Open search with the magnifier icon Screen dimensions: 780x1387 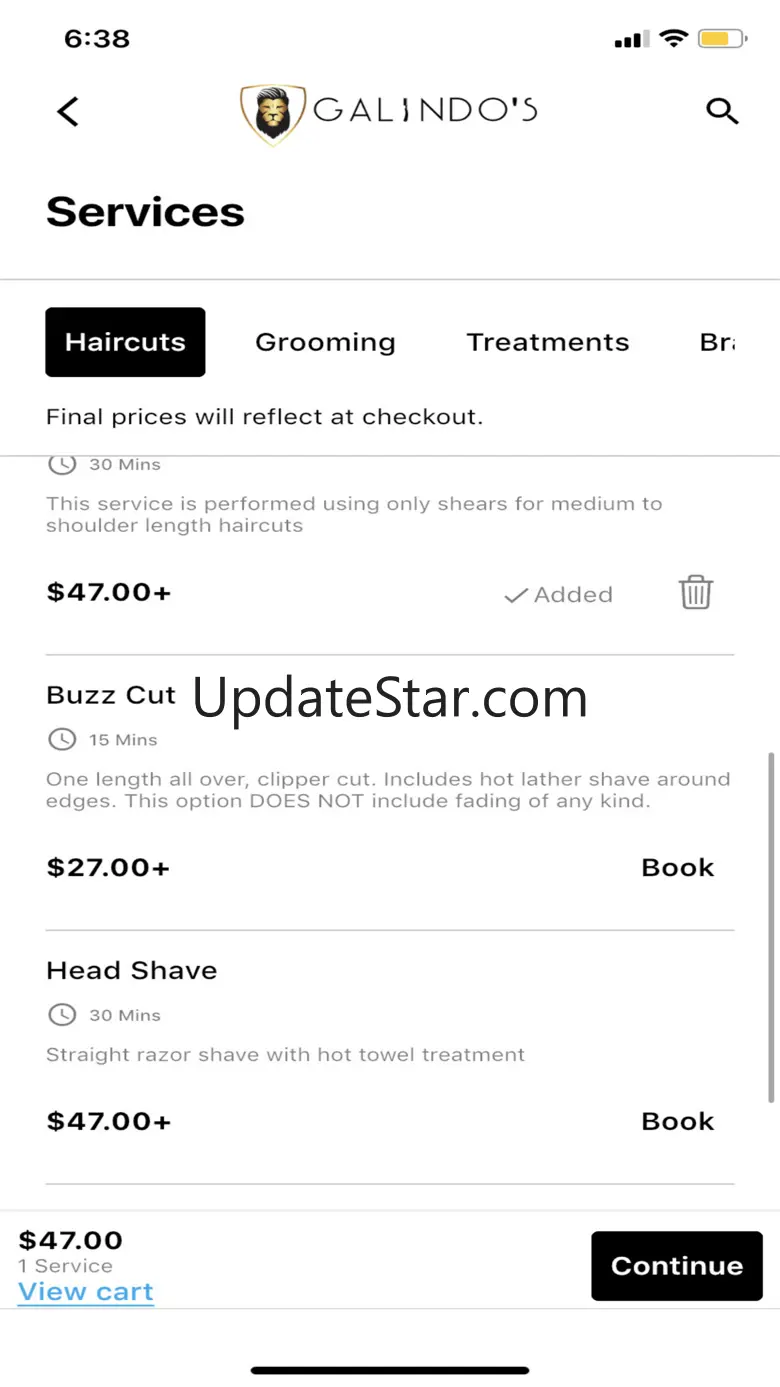722,111
